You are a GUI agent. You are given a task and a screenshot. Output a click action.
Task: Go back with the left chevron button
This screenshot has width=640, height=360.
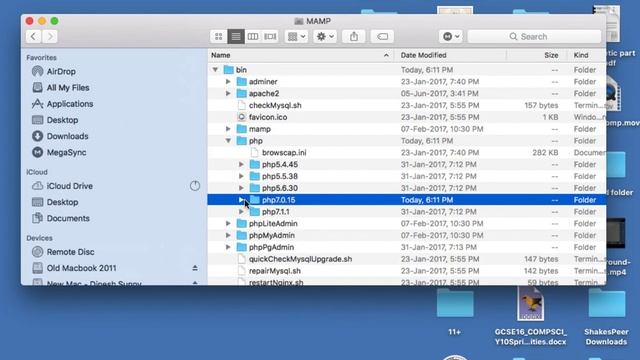tap(33, 37)
